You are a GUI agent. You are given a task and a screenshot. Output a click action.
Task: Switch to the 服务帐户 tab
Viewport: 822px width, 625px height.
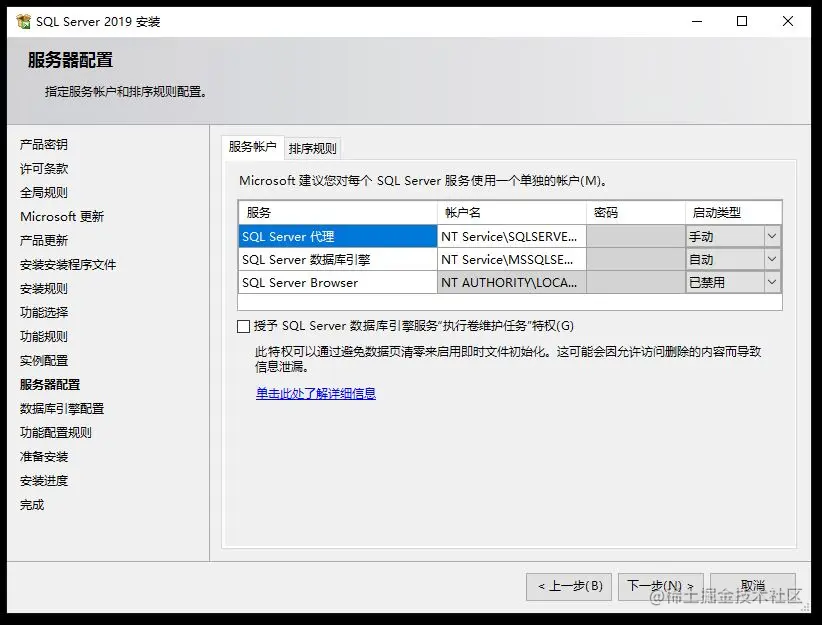pos(253,147)
